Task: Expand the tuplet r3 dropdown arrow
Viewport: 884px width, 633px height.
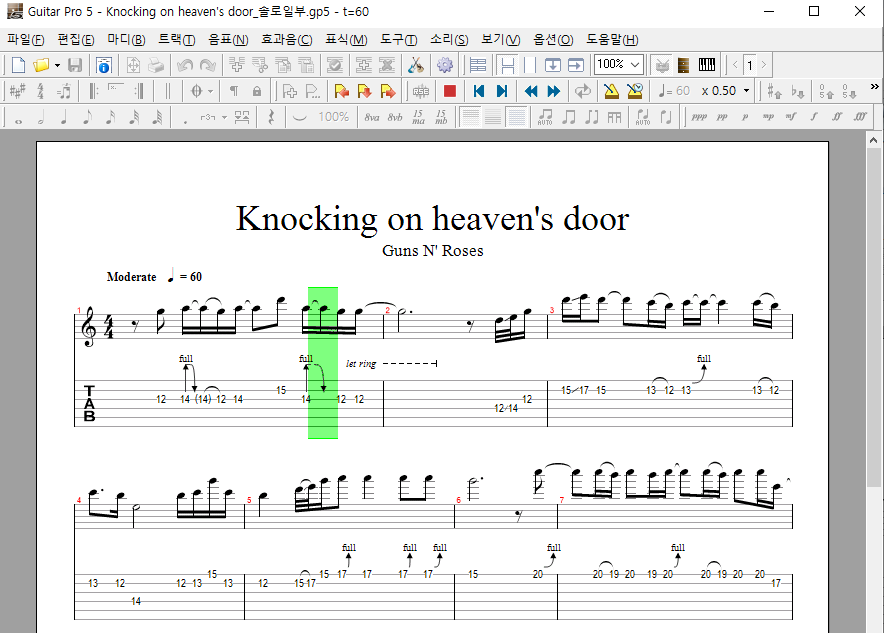Action: click(224, 117)
